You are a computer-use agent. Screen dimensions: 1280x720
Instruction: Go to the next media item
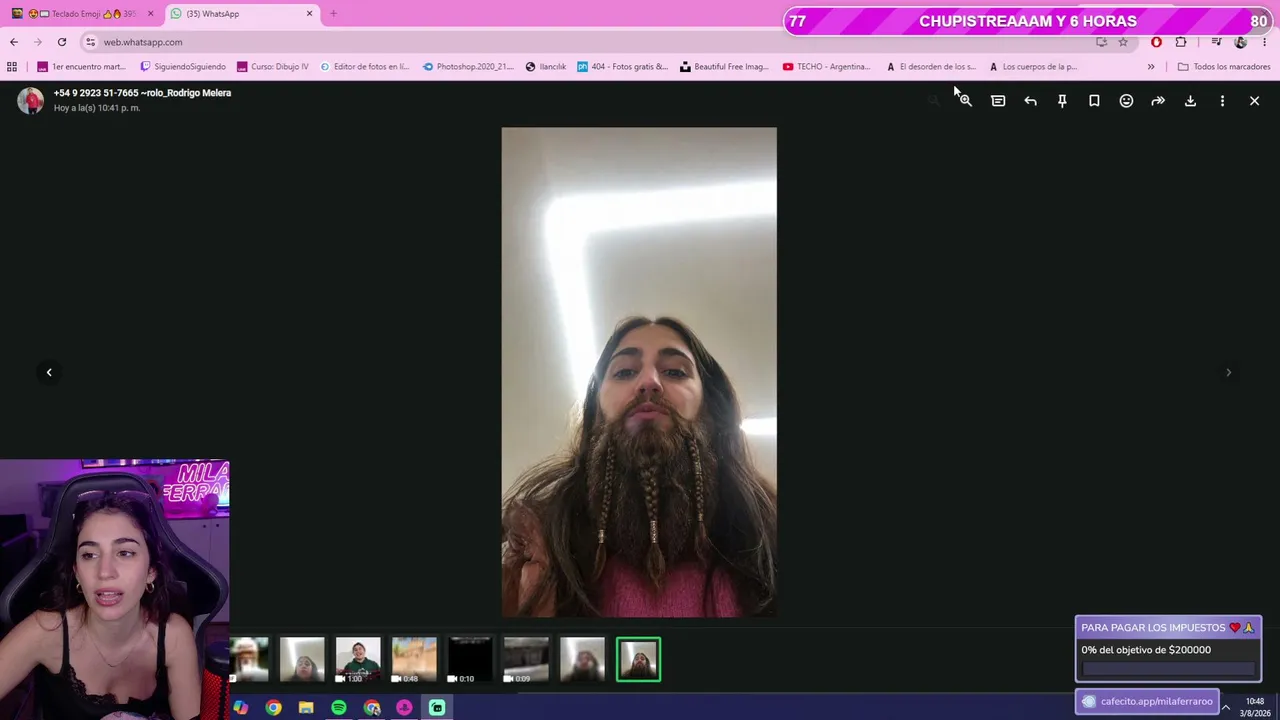pyautogui.click(x=1229, y=372)
